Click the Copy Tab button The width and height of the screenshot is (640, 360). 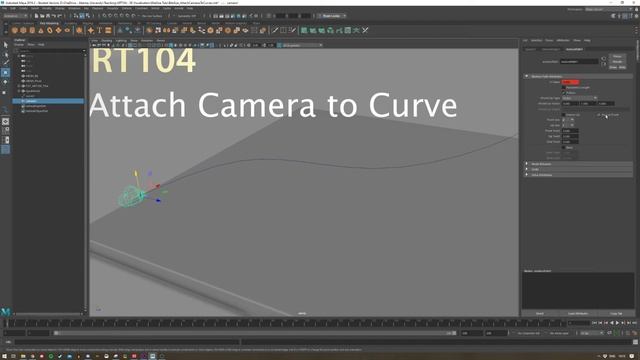[616, 313]
